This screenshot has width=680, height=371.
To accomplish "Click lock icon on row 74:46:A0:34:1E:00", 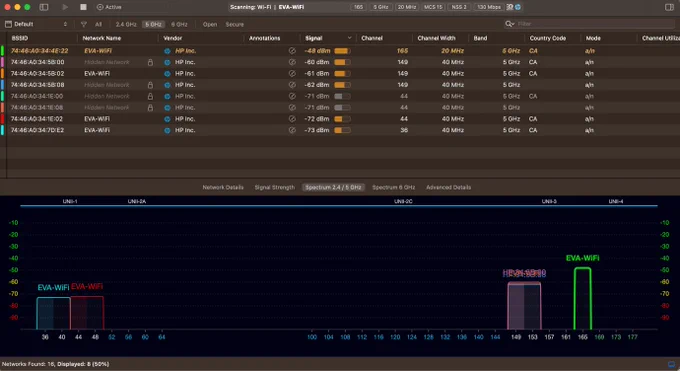I will 150,96.
